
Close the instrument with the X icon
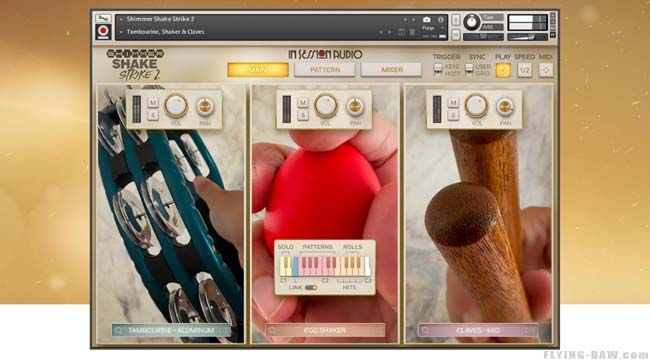pyautogui.click(x=553, y=15)
